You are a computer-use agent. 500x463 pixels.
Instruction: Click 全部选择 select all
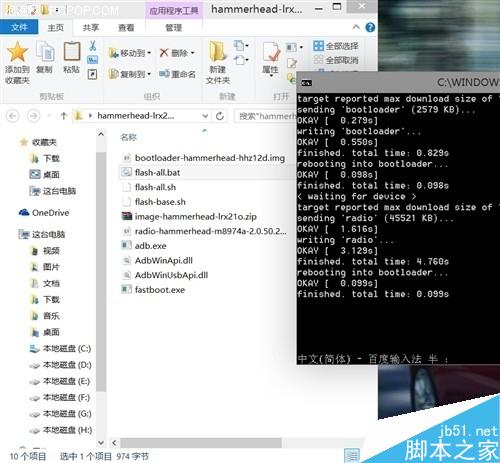point(336,46)
